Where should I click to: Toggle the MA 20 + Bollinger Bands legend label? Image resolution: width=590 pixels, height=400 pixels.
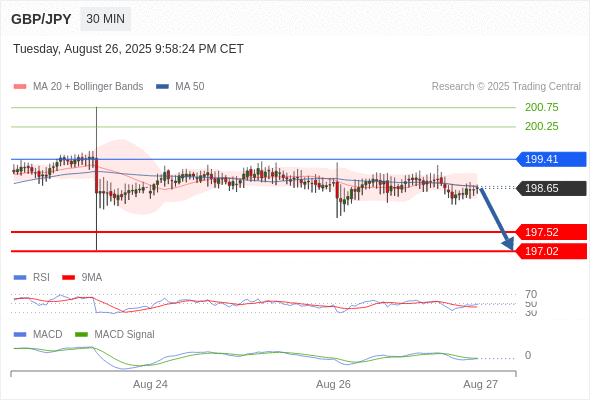coord(88,87)
